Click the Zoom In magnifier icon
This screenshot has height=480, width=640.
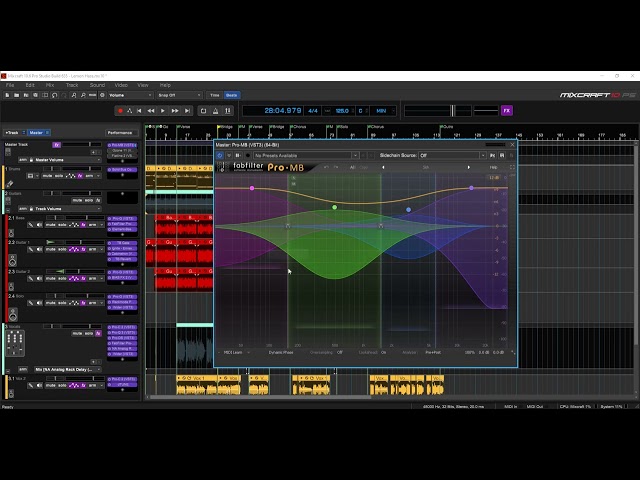74,95
